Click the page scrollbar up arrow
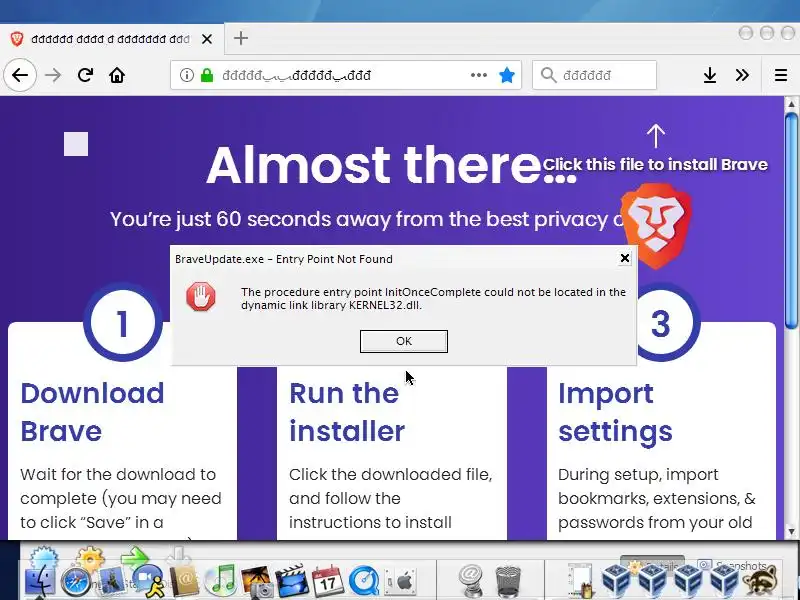 point(791,104)
